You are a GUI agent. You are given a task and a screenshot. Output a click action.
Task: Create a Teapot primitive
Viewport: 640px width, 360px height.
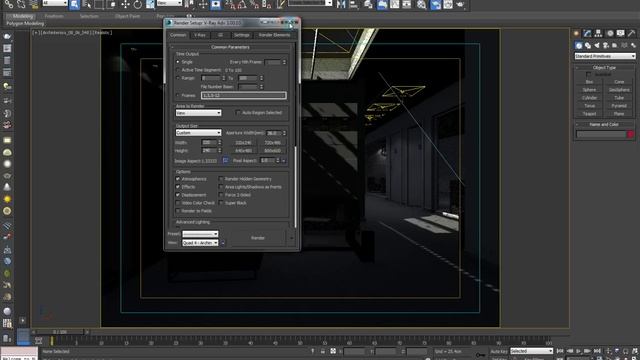[x=589, y=114]
